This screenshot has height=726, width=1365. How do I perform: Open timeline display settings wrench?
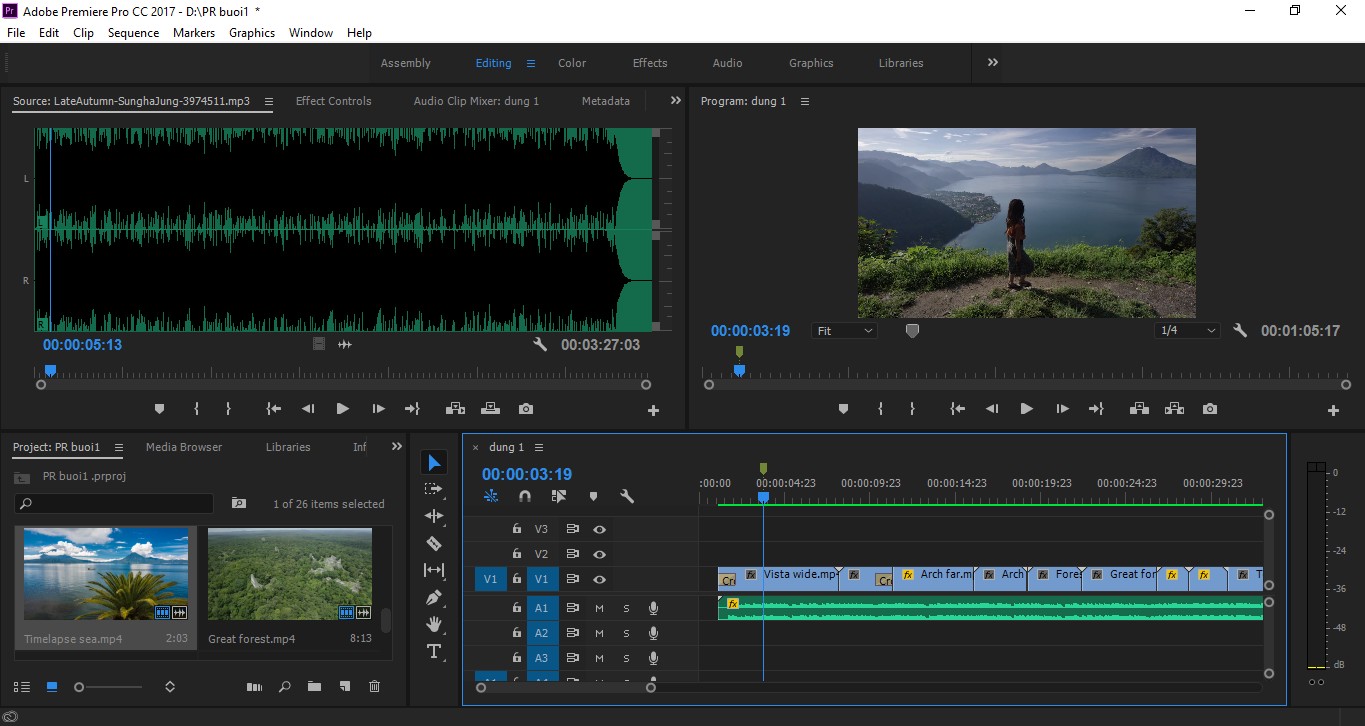pos(627,496)
